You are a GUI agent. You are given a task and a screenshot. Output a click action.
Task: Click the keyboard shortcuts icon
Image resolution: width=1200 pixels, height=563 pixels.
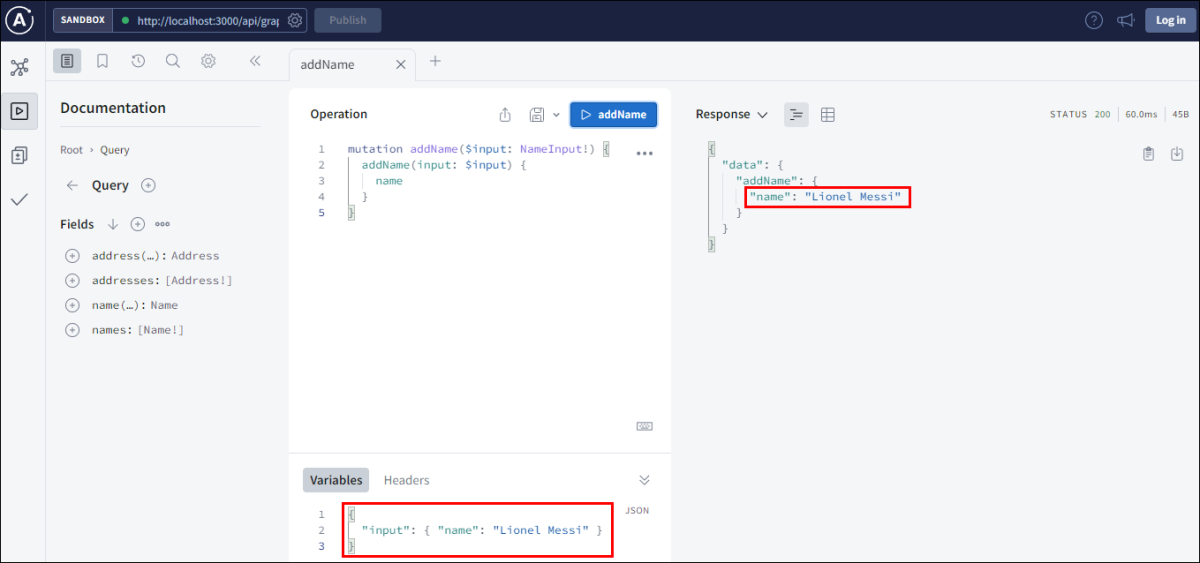click(x=645, y=426)
